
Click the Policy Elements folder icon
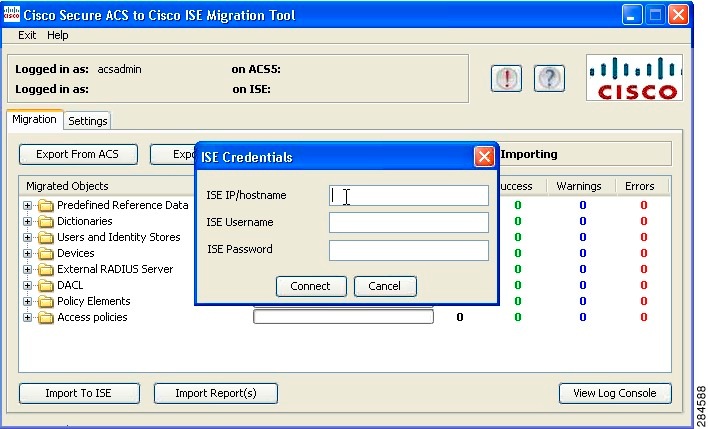[46, 302]
